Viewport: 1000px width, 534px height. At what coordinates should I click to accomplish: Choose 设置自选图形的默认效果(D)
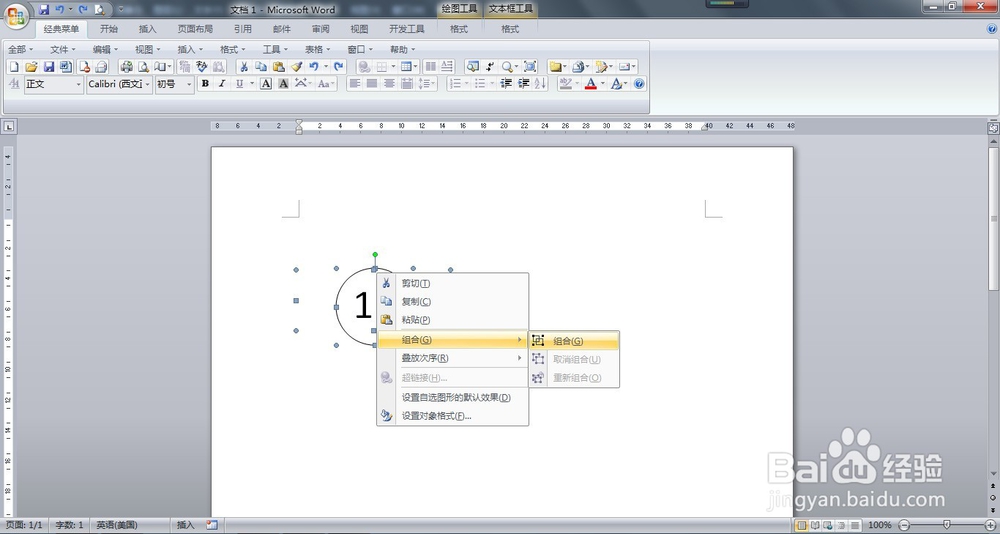click(452, 397)
